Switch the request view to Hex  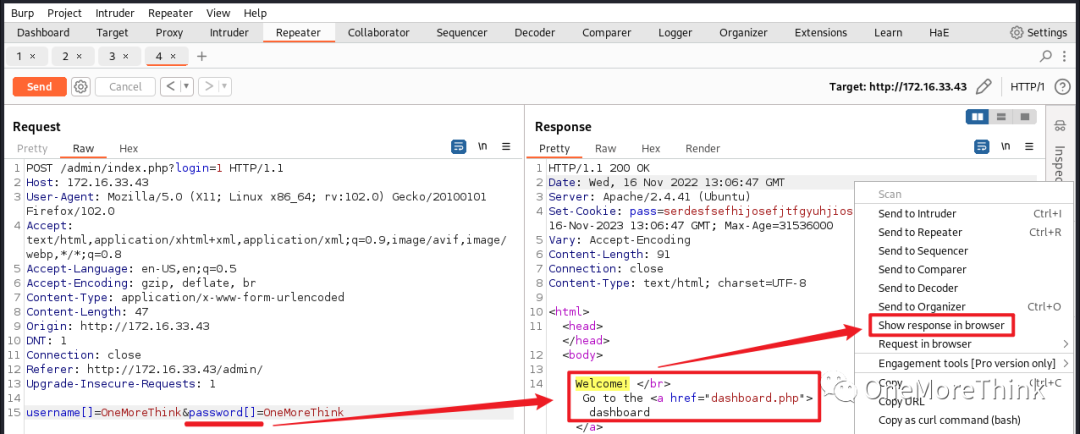128,148
